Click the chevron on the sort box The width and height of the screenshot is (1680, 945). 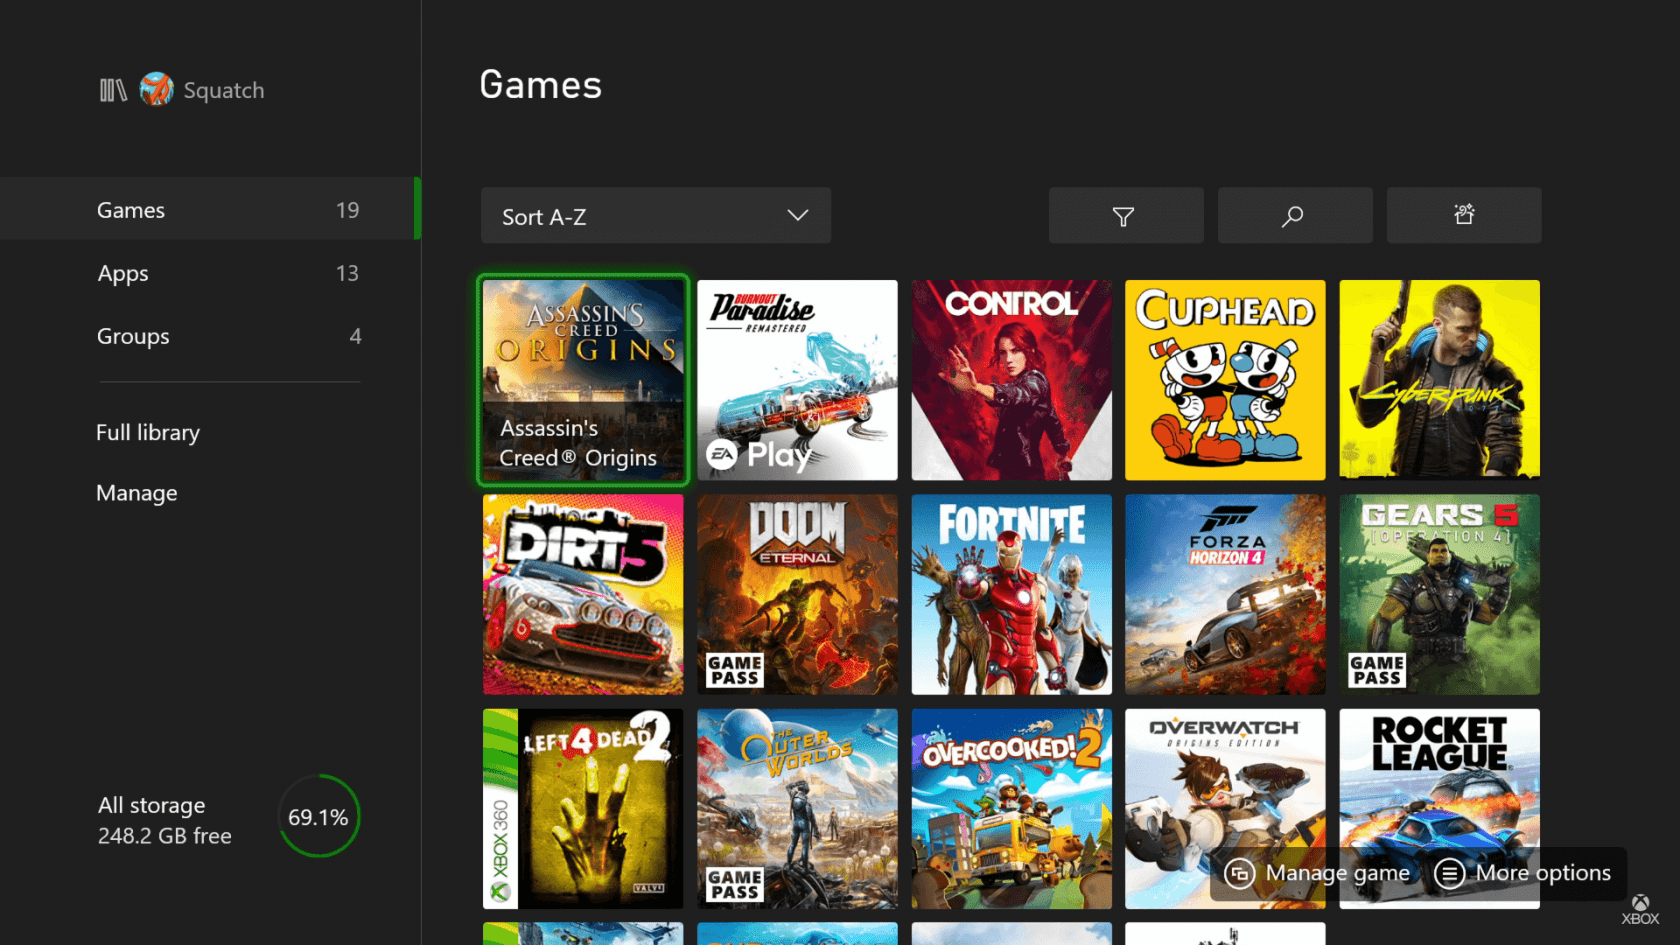pyautogui.click(x=797, y=216)
